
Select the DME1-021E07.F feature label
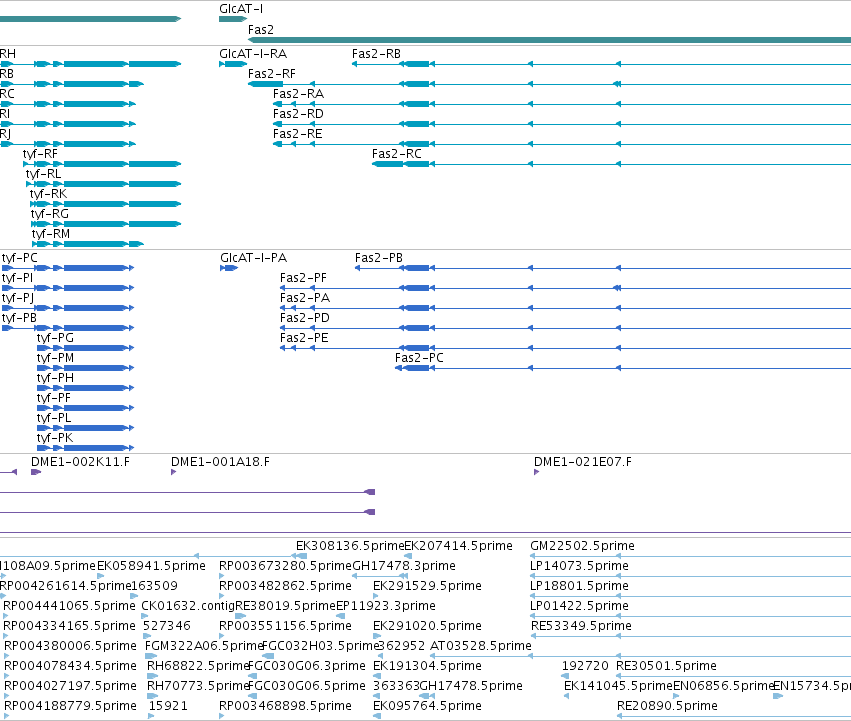pos(583,462)
